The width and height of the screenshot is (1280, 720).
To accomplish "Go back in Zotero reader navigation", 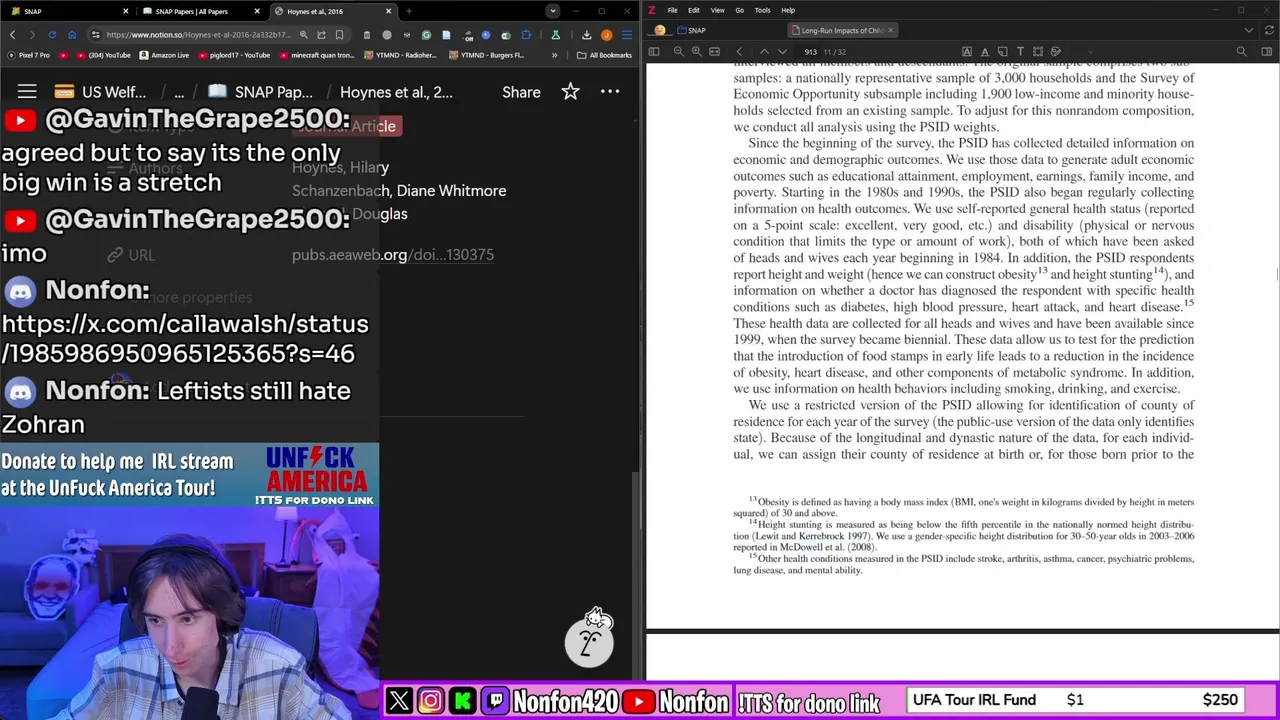I will 739,52.
